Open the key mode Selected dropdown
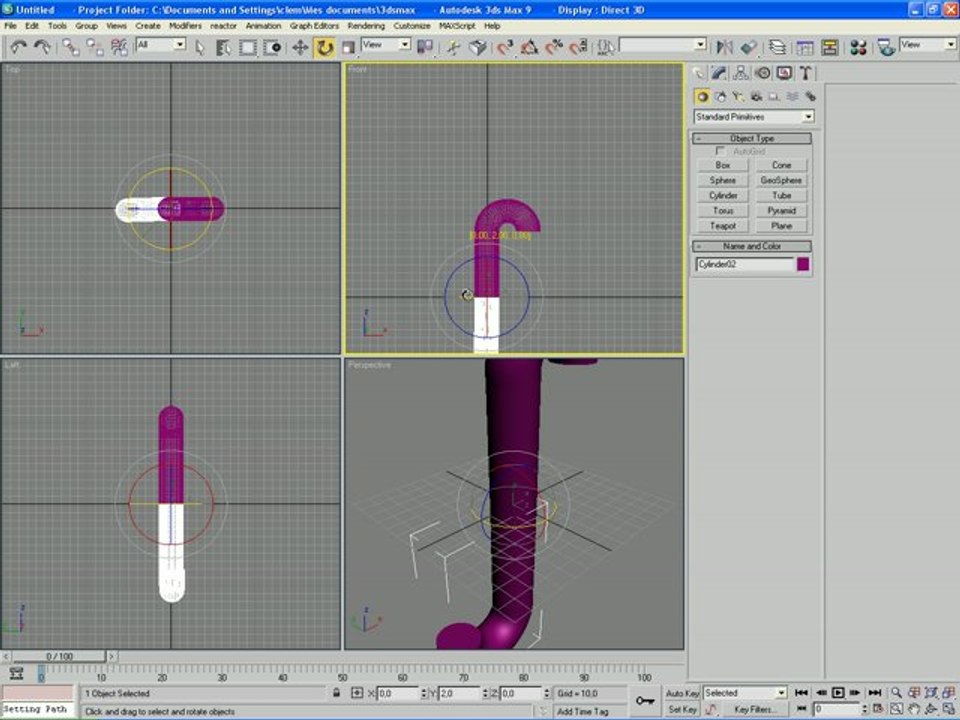The width and height of the screenshot is (960, 720). pos(781,693)
